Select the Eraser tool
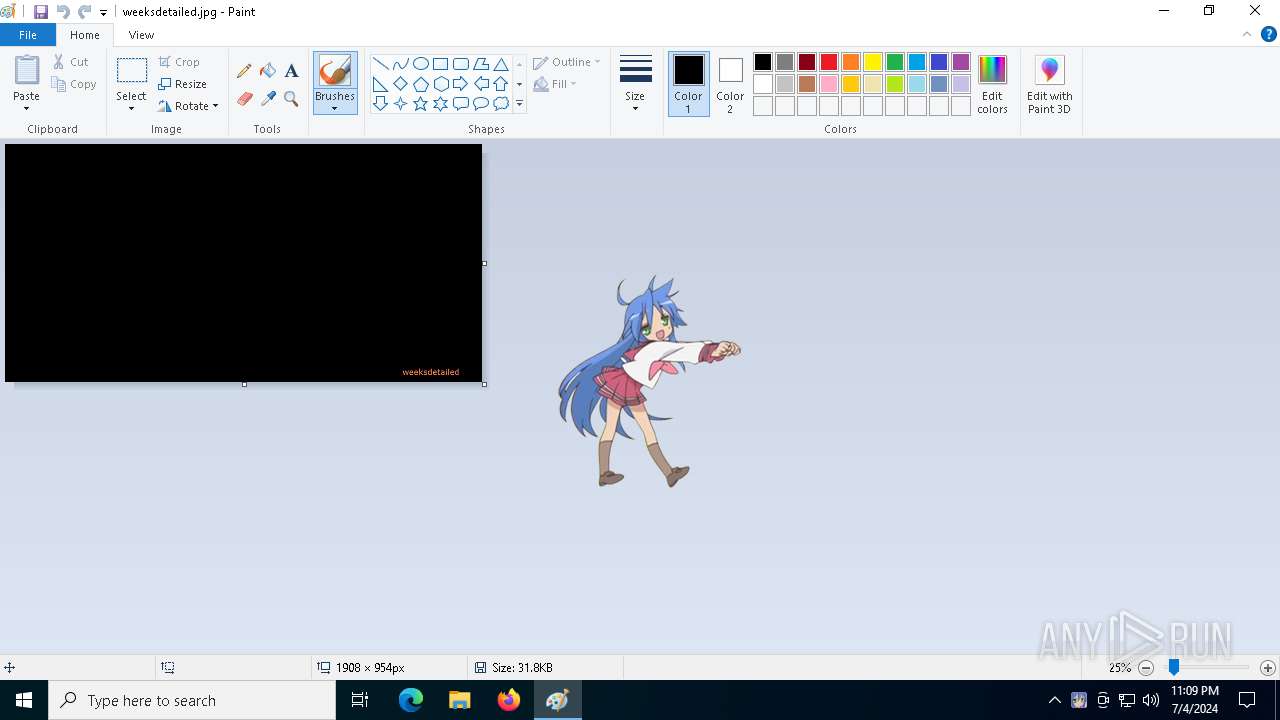 click(x=244, y=98)
